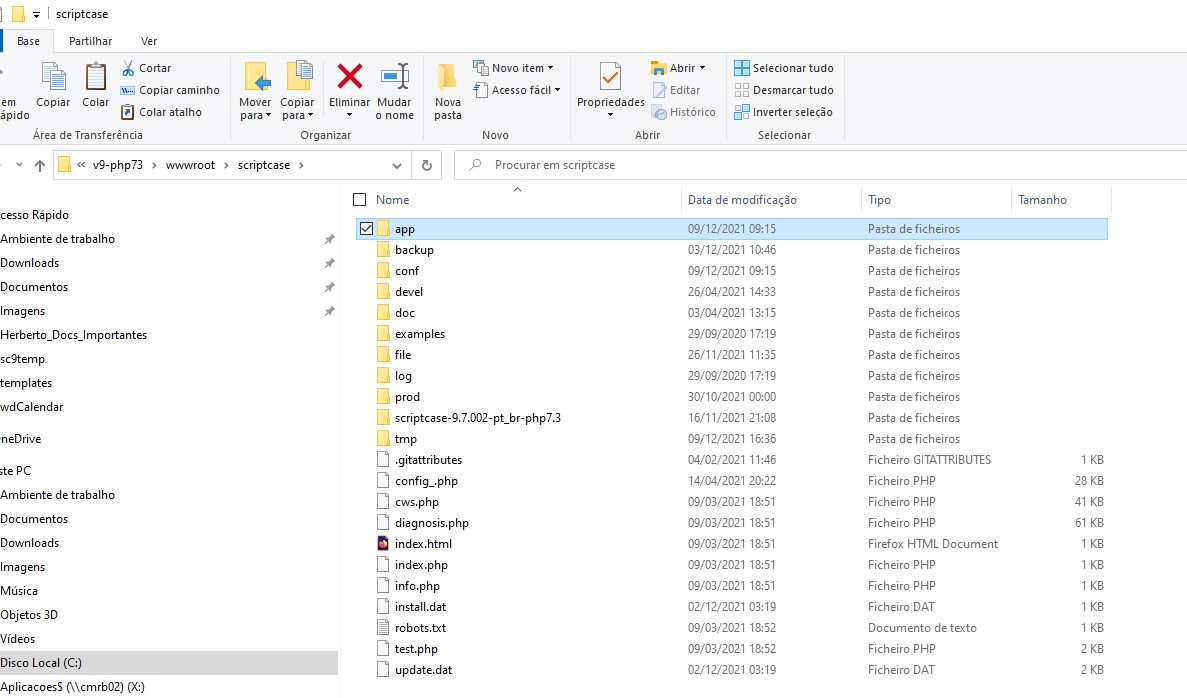Viewport: 1187px width, 698px height.
Task: Select the test.php file
Action: (416, 649)
